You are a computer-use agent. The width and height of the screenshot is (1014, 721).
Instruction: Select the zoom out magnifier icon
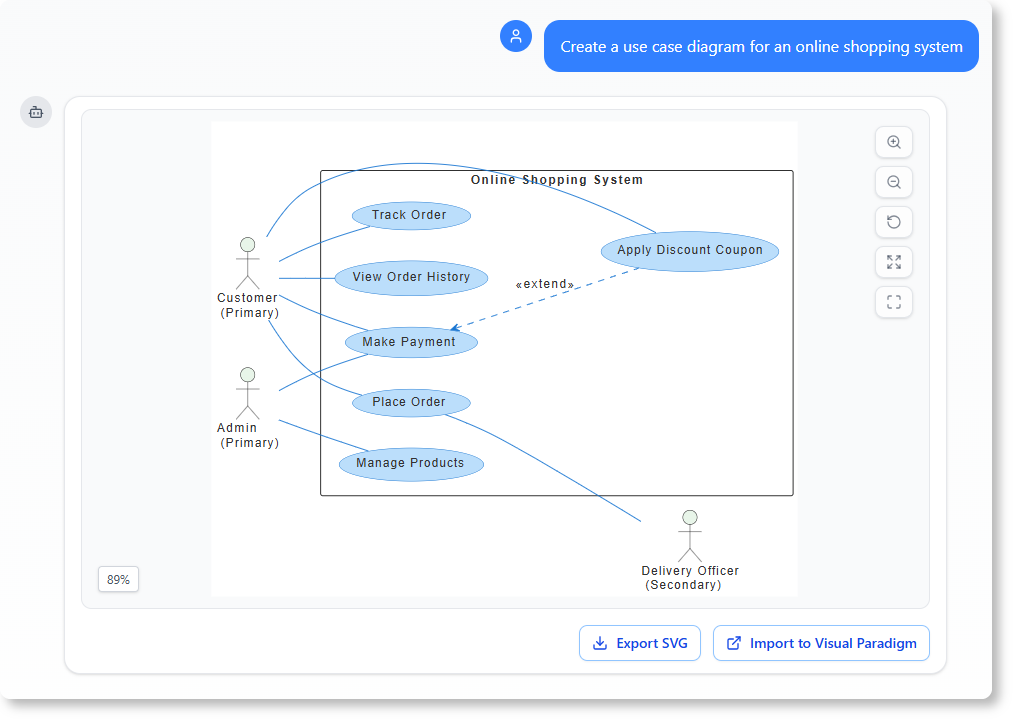[893, 182]
